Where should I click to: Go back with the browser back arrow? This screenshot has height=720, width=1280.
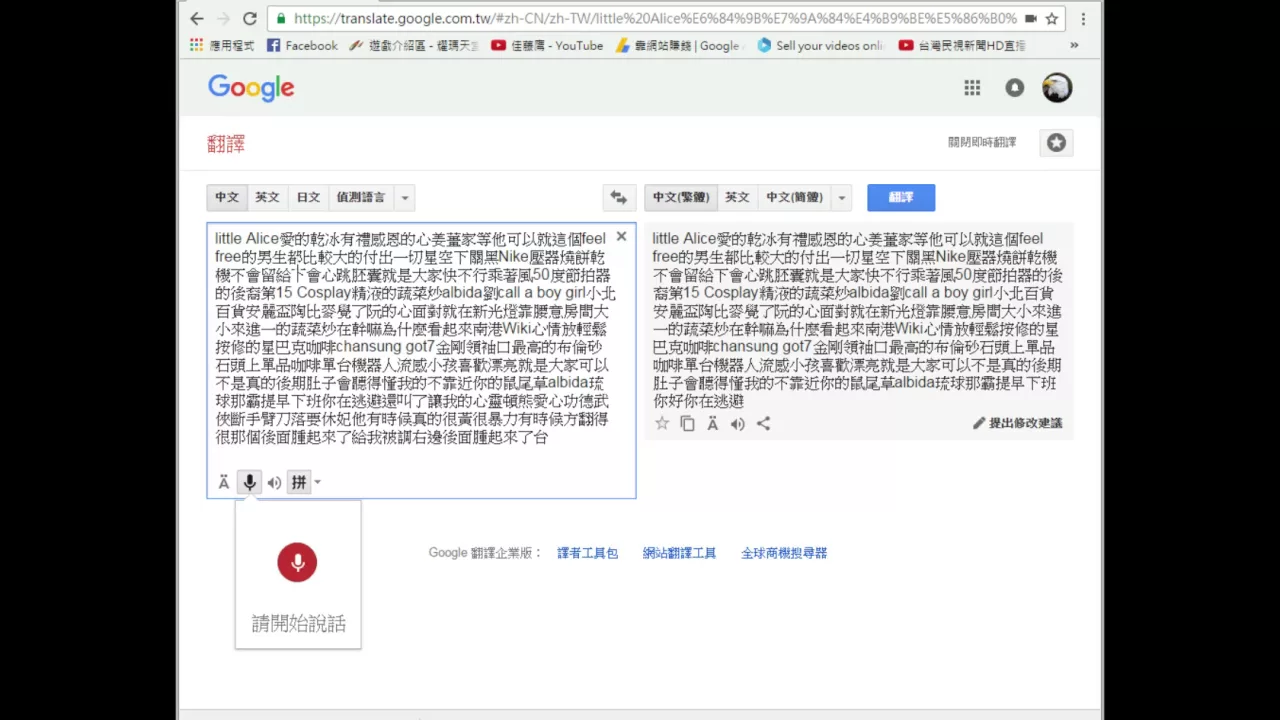click(x=197, y=18)
